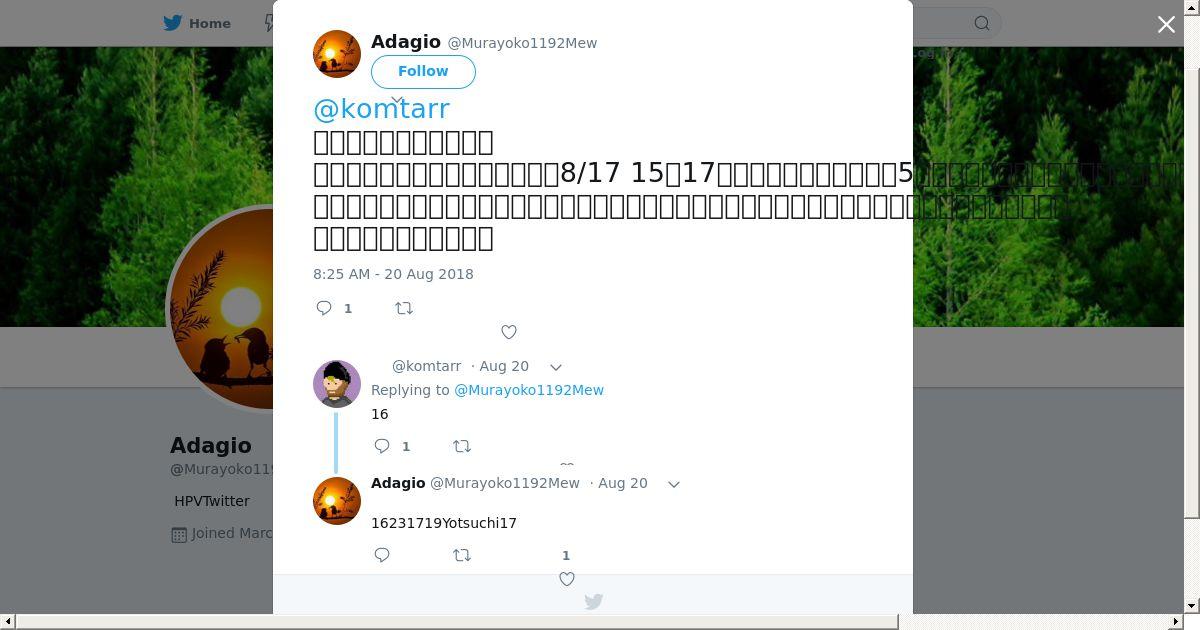Screen dimensions: 1200x630
Task: Expand the chevron under Follow button
Action: click(397, 100)
